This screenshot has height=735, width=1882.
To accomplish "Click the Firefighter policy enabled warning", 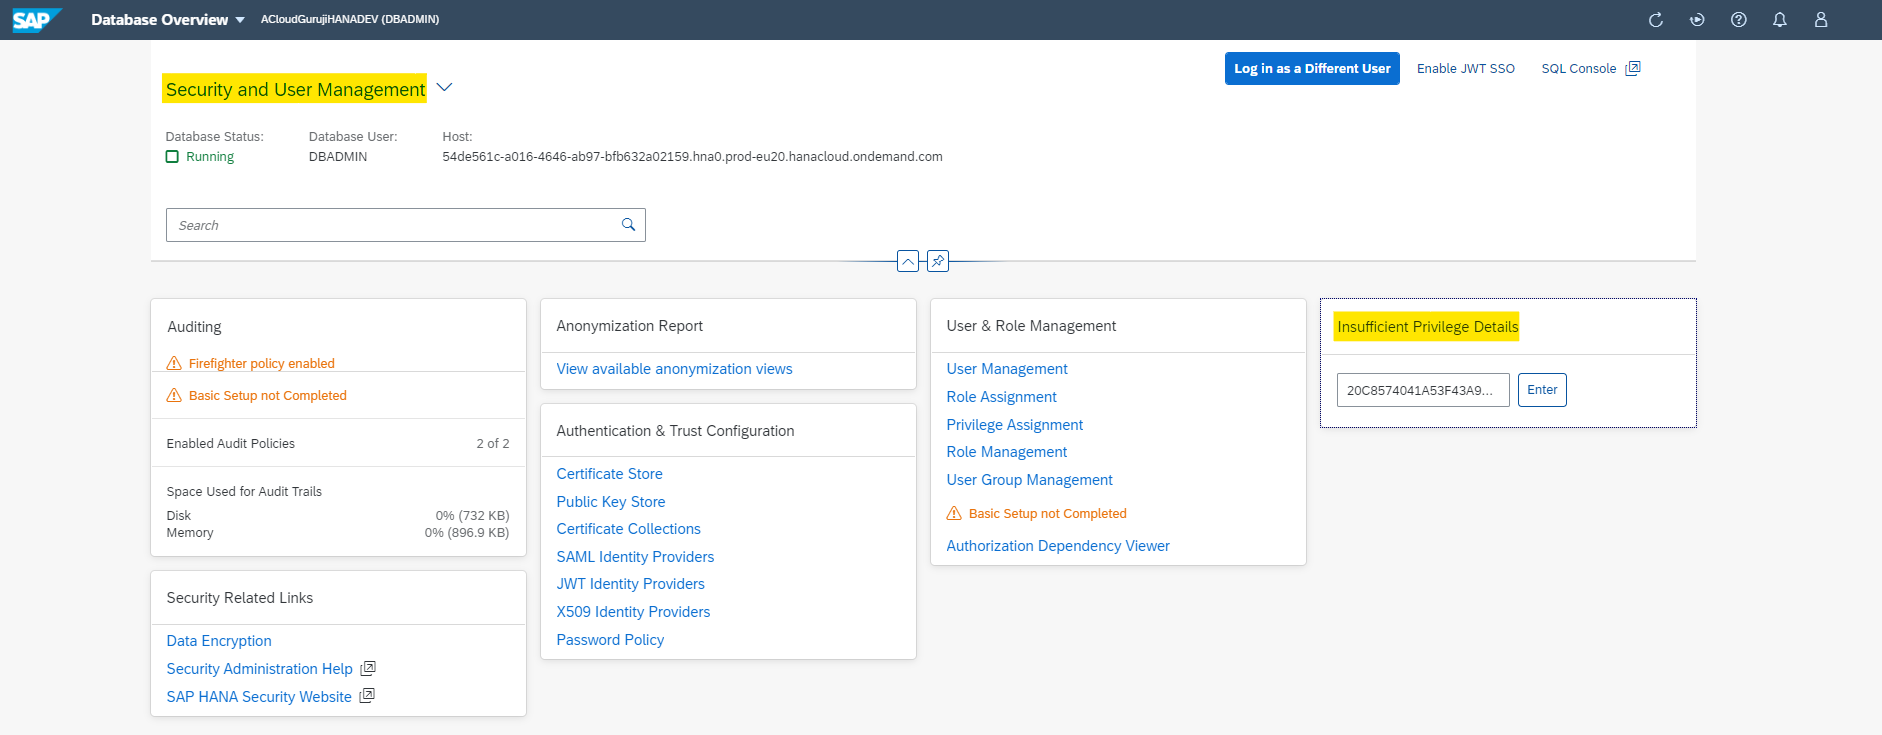I will pos(261,363).
